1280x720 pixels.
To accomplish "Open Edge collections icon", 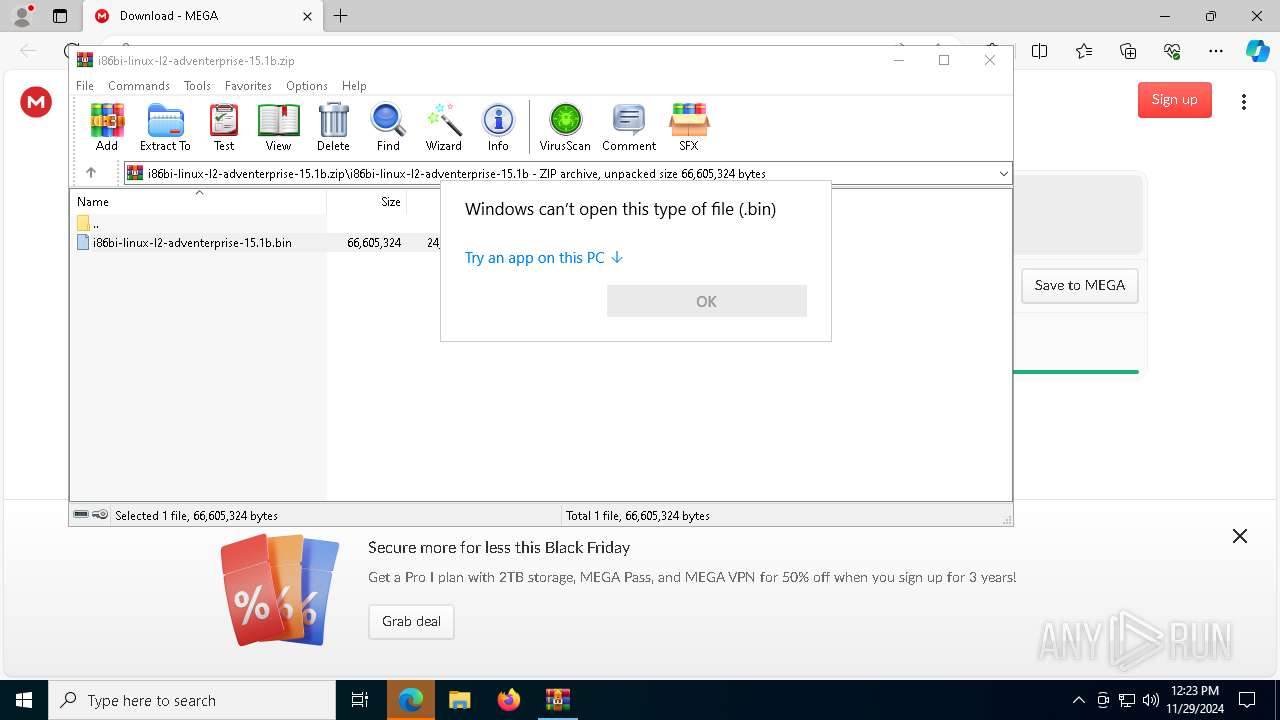I will [1128, 51].
